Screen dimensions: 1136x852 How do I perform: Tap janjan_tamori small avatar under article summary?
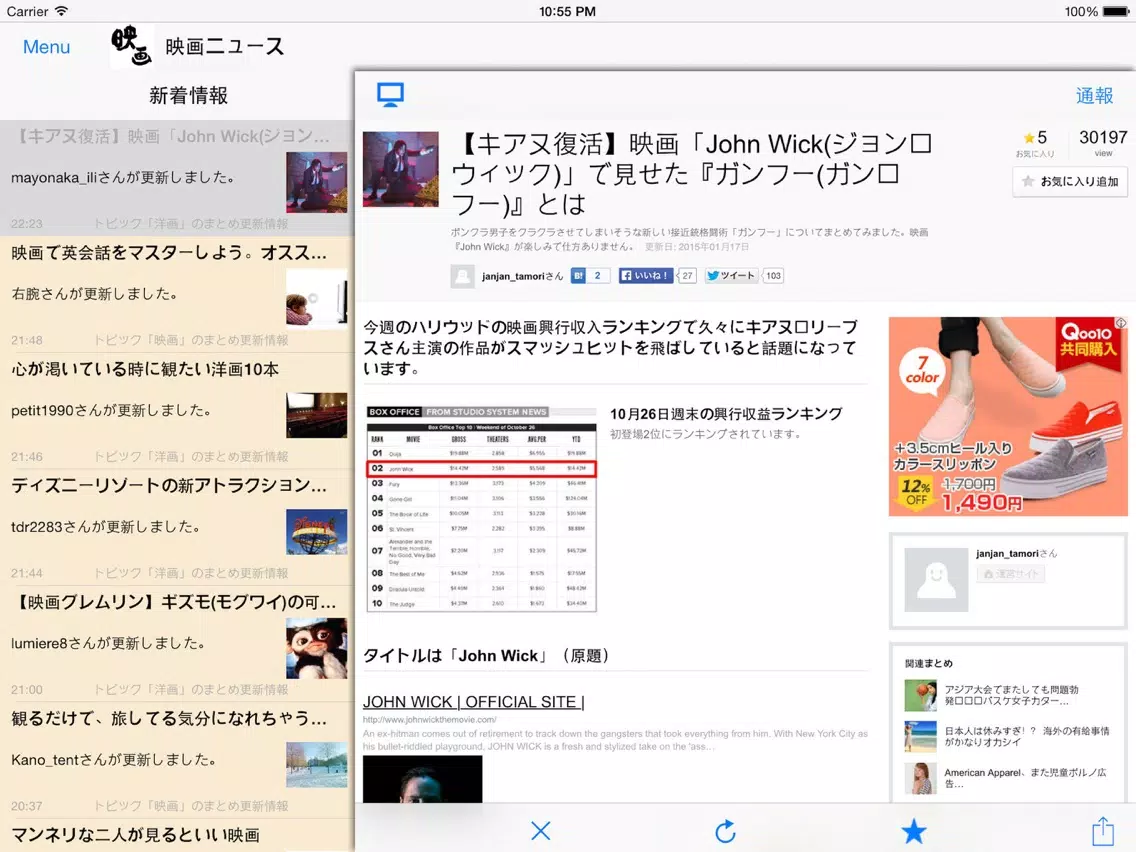462,276
